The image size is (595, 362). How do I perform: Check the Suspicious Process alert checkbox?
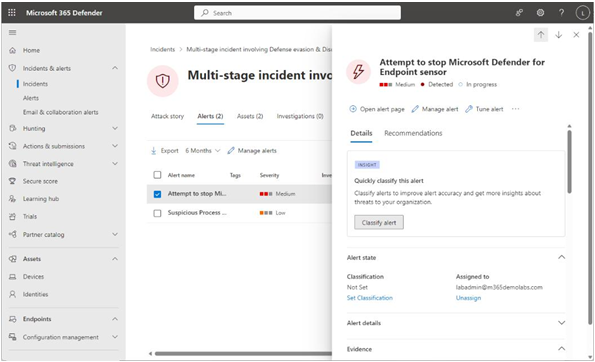pos(157,213)
